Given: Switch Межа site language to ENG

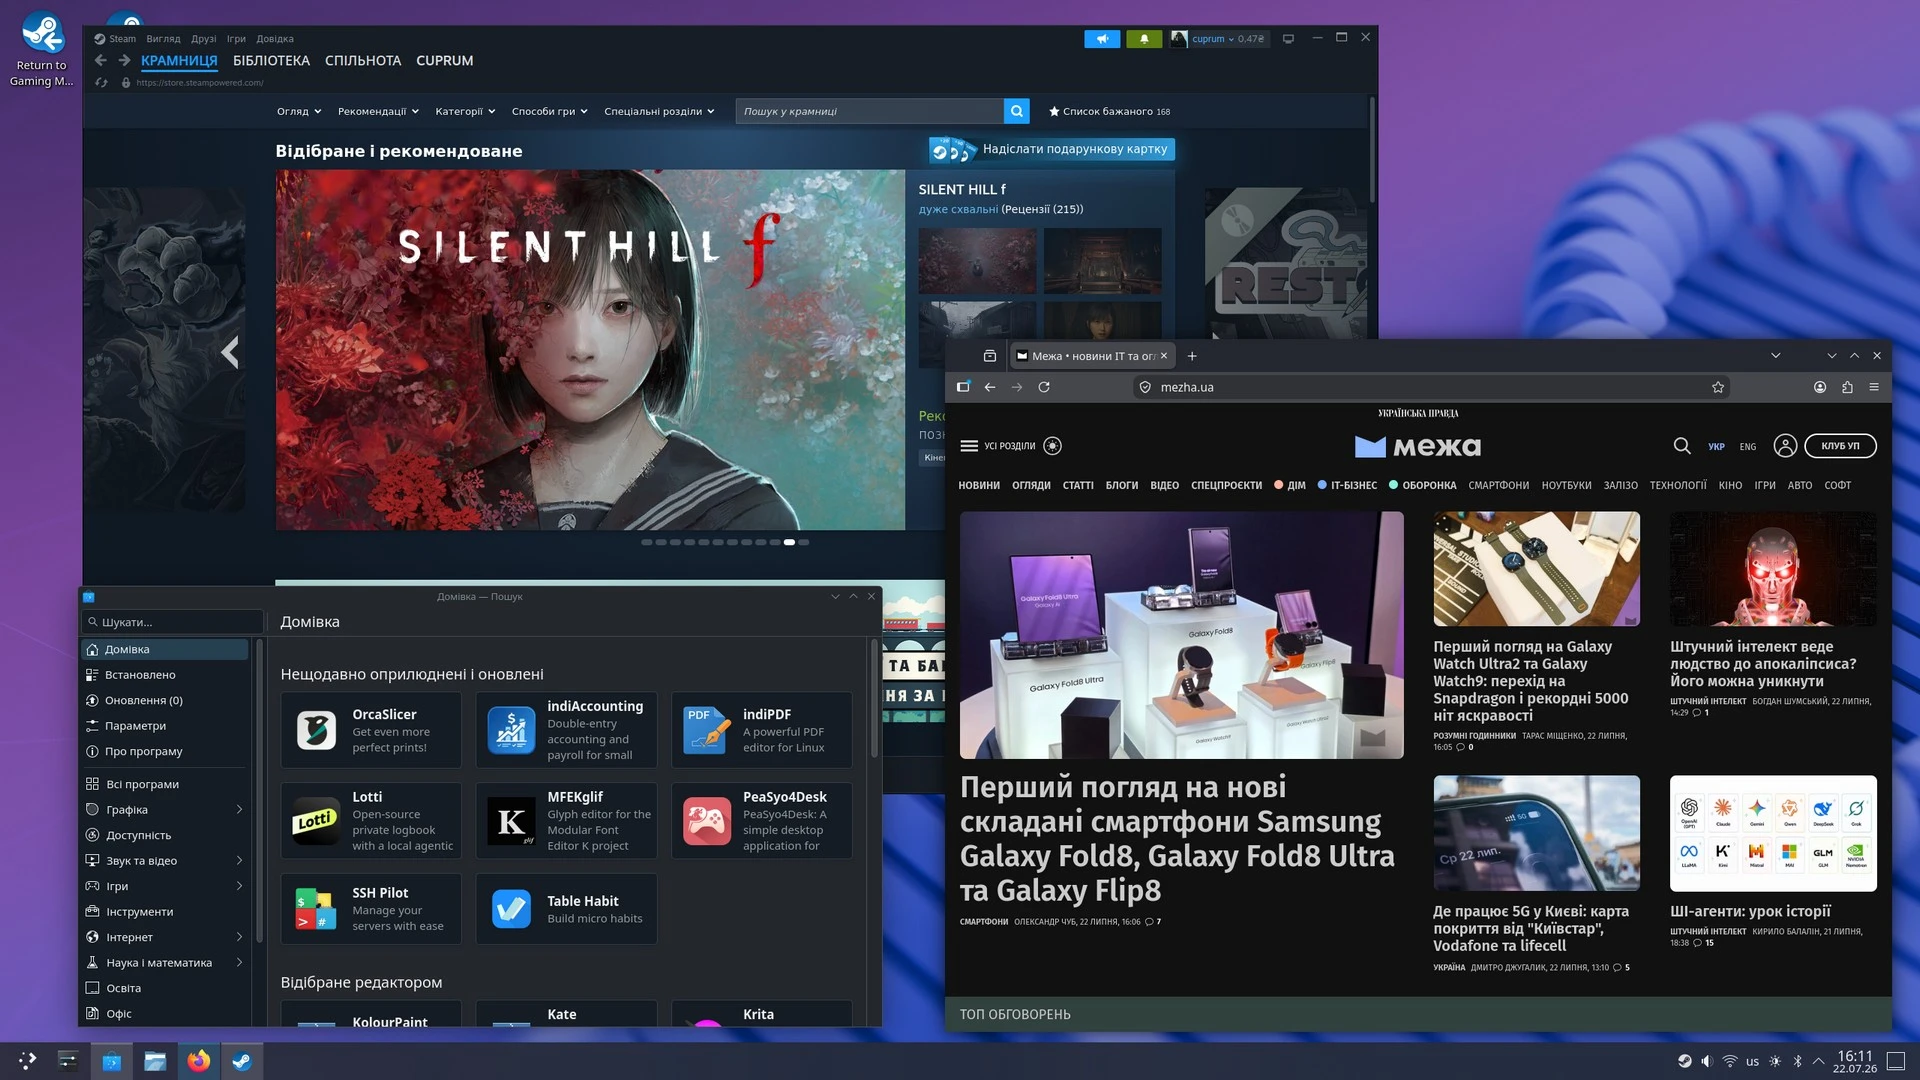Looking at the screenshot, I should tap(1747, 447).
